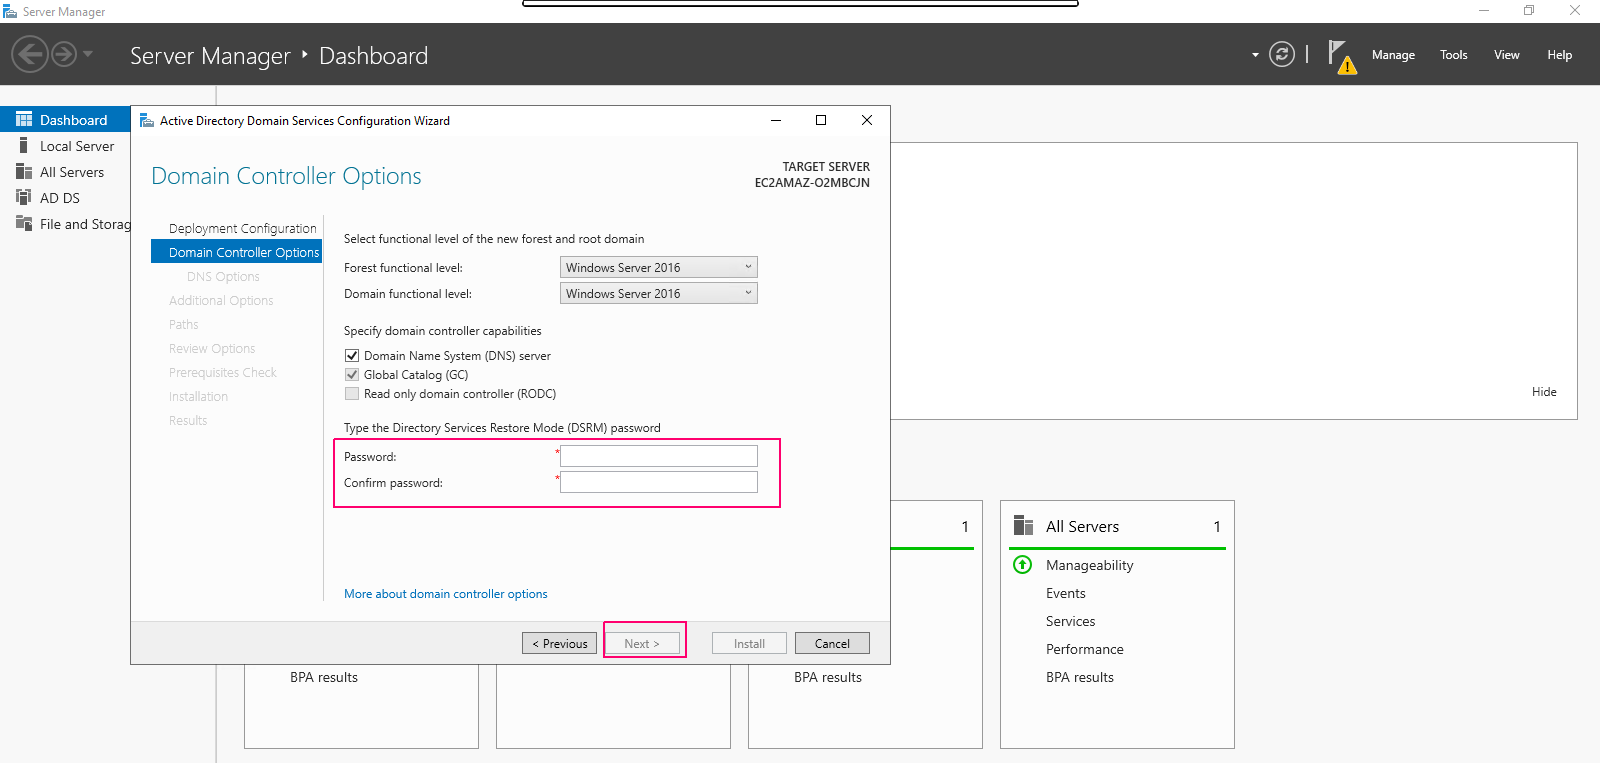The image size is (1600, 763).
Task: Click the green Manageability status icon
Action: coord(1022,565)
